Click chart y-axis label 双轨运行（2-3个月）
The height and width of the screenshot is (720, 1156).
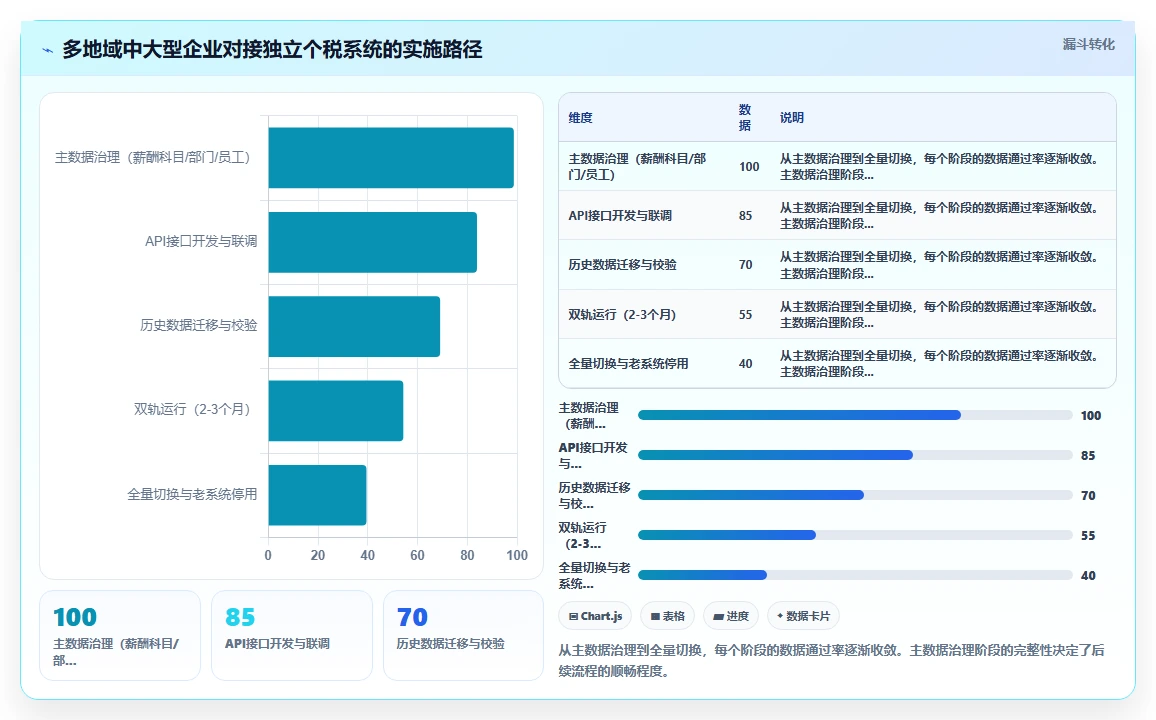click(x=195, y=410)
